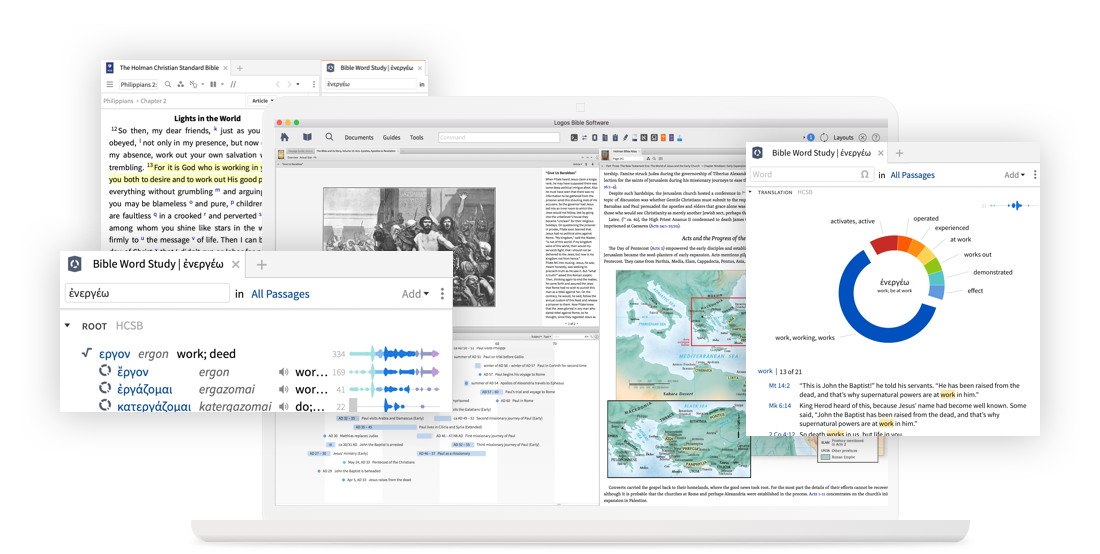Screen dimensions: 1100x554
Task: Click the εργον root word link
Action: [x=114, y=354]
